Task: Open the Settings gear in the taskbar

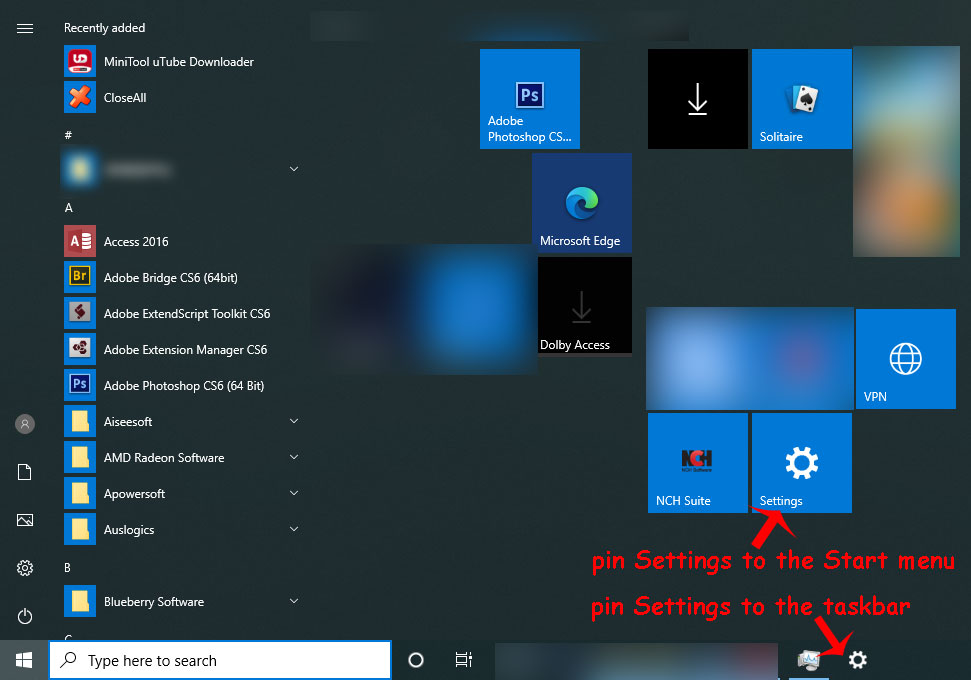Action: [x=858, y=660]
